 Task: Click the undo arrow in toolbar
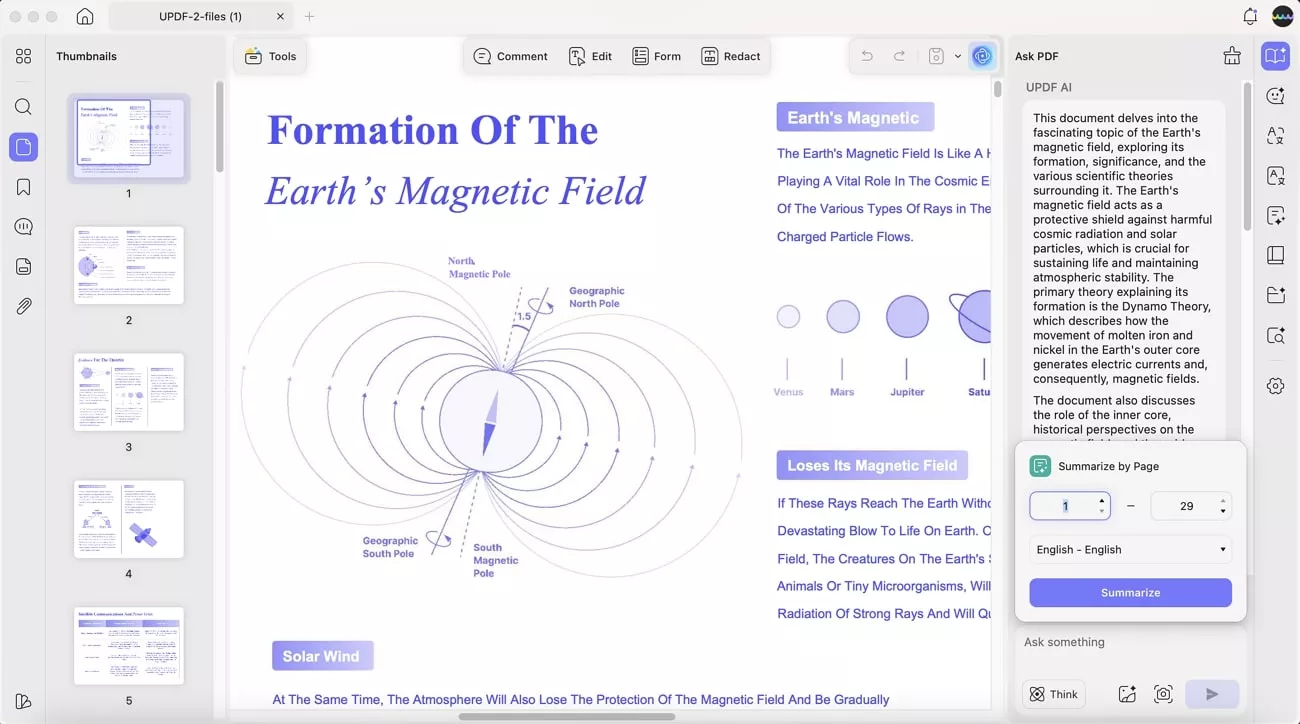[x=867, y=56]
